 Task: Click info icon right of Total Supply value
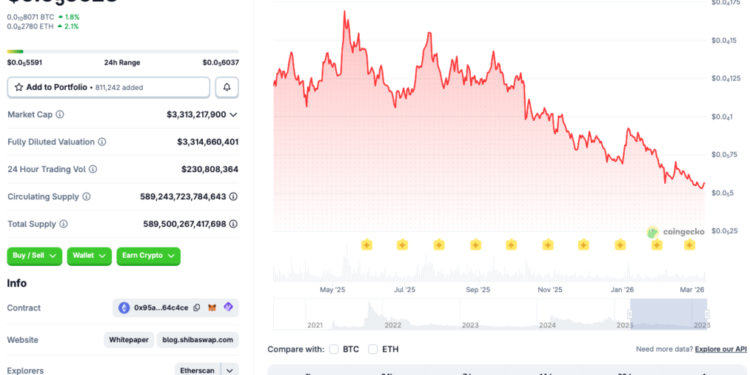[233, 224]
